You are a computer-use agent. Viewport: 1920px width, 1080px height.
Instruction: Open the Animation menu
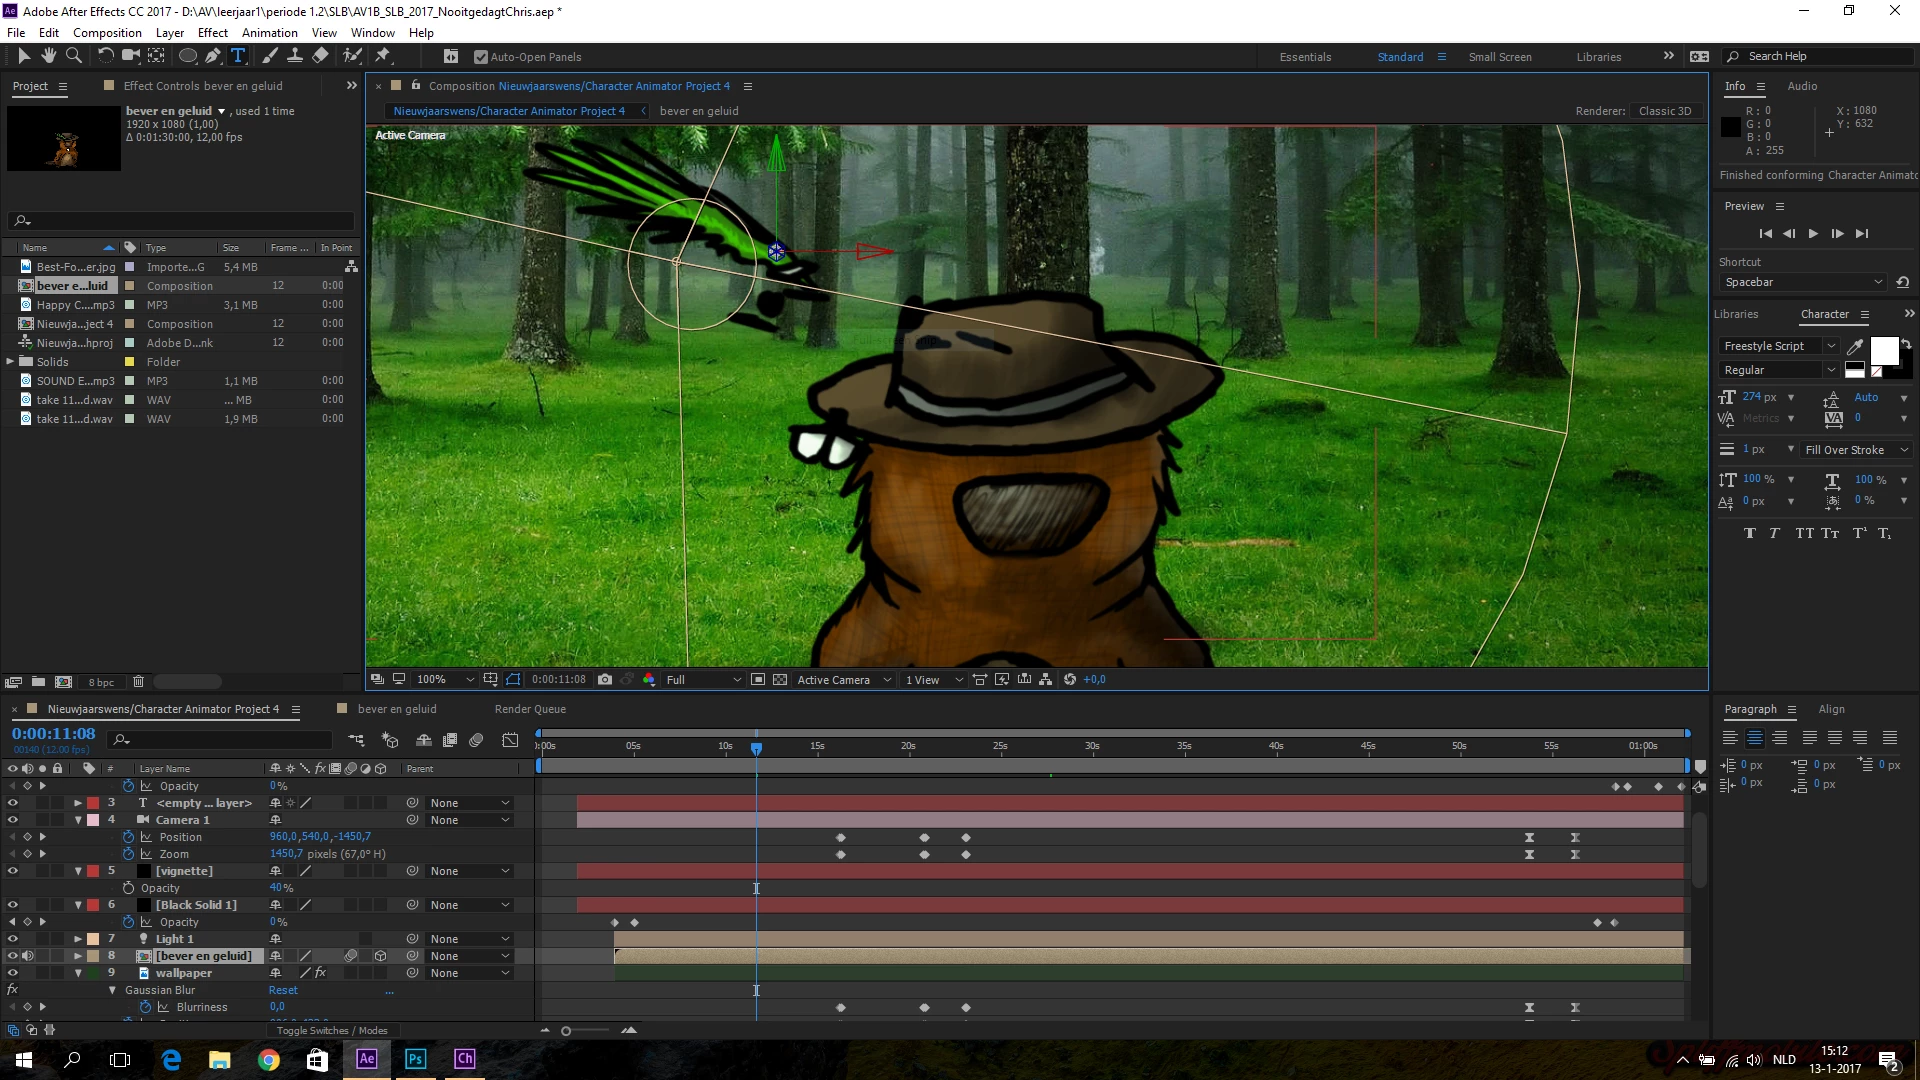pos(269,33)
